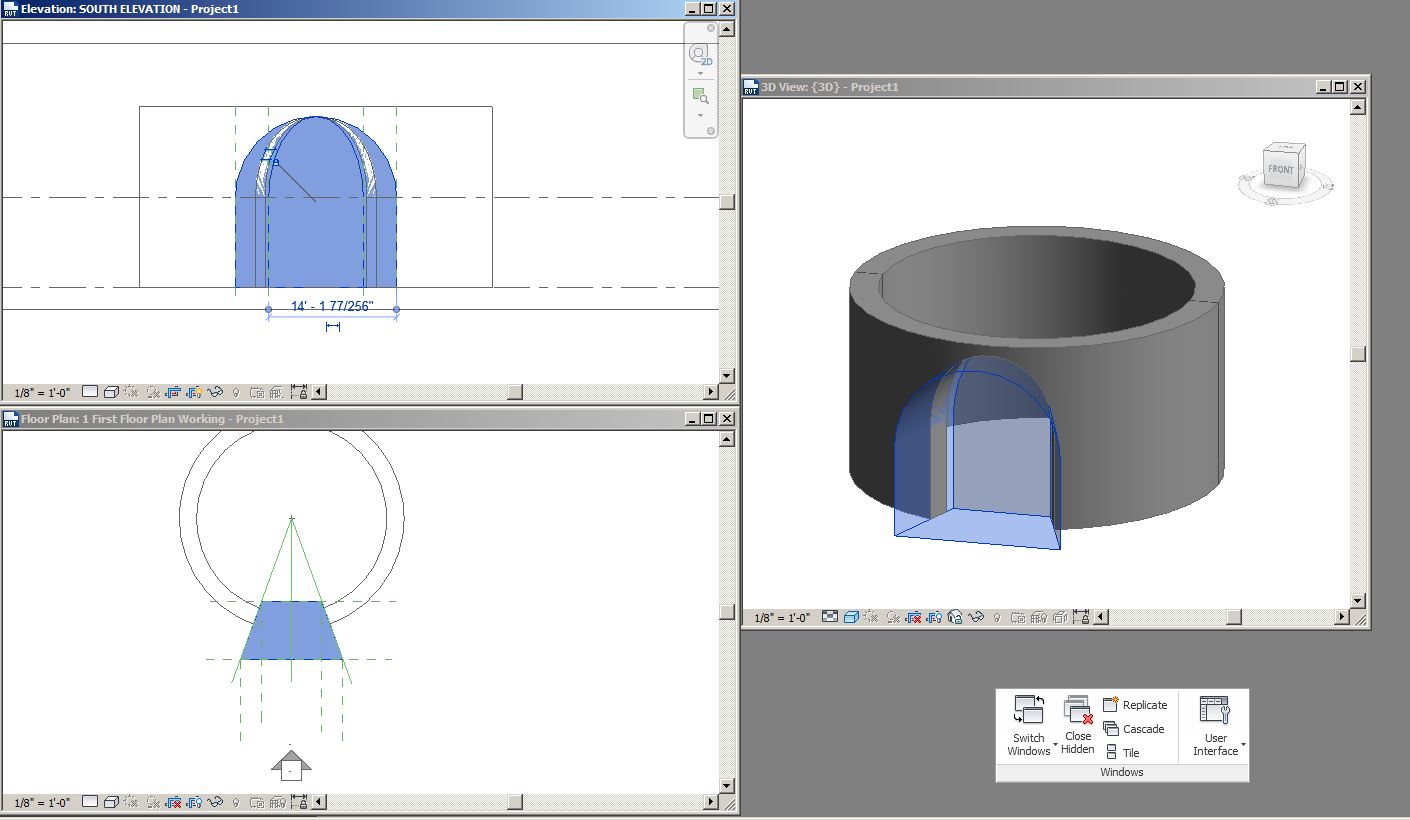Click the zoom region icon on the navigation bar
1410x820 pixels.
[700, 93]
